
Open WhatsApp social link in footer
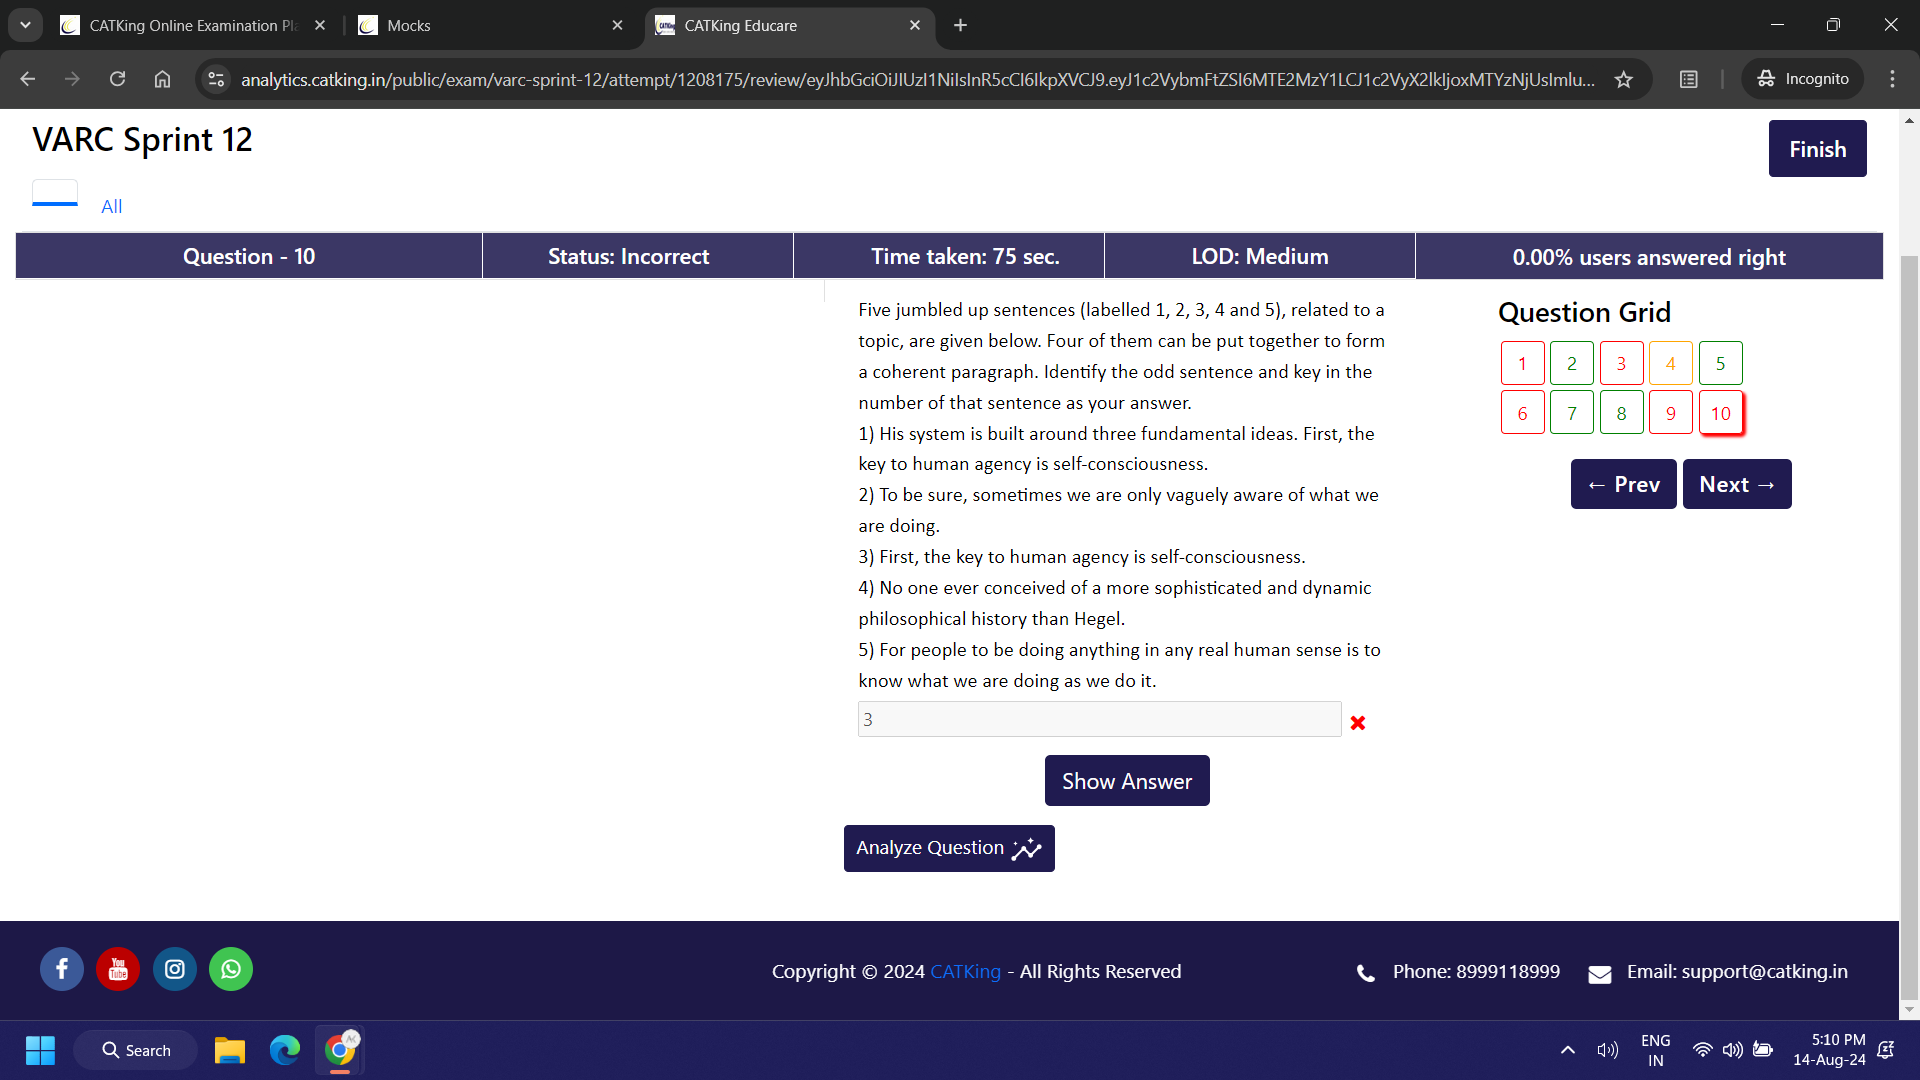(231, 969)
